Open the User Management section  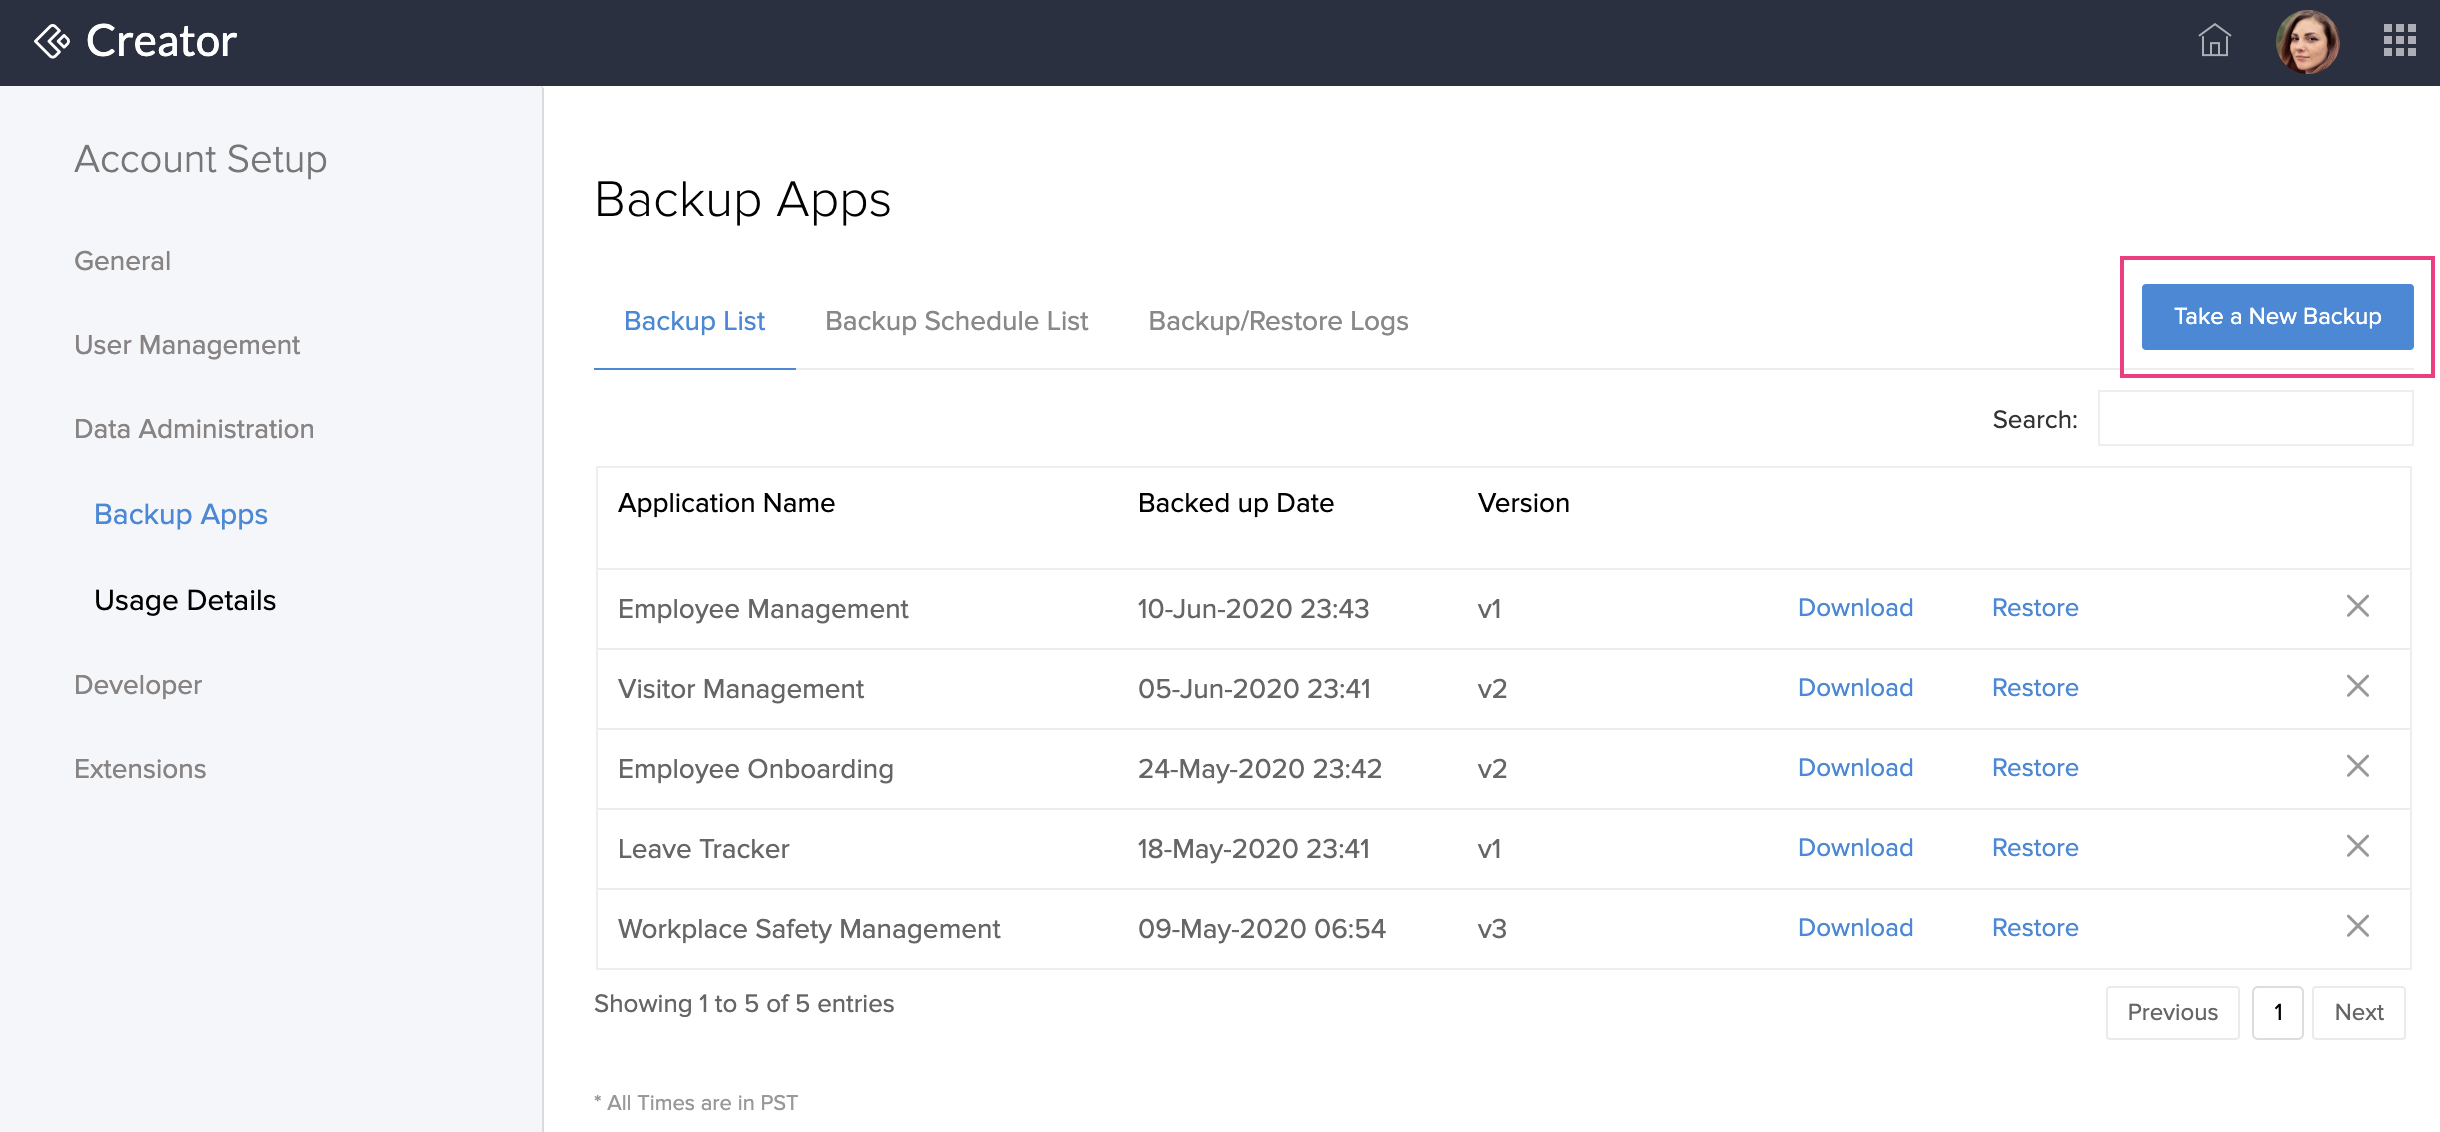(x=186, y=344)
